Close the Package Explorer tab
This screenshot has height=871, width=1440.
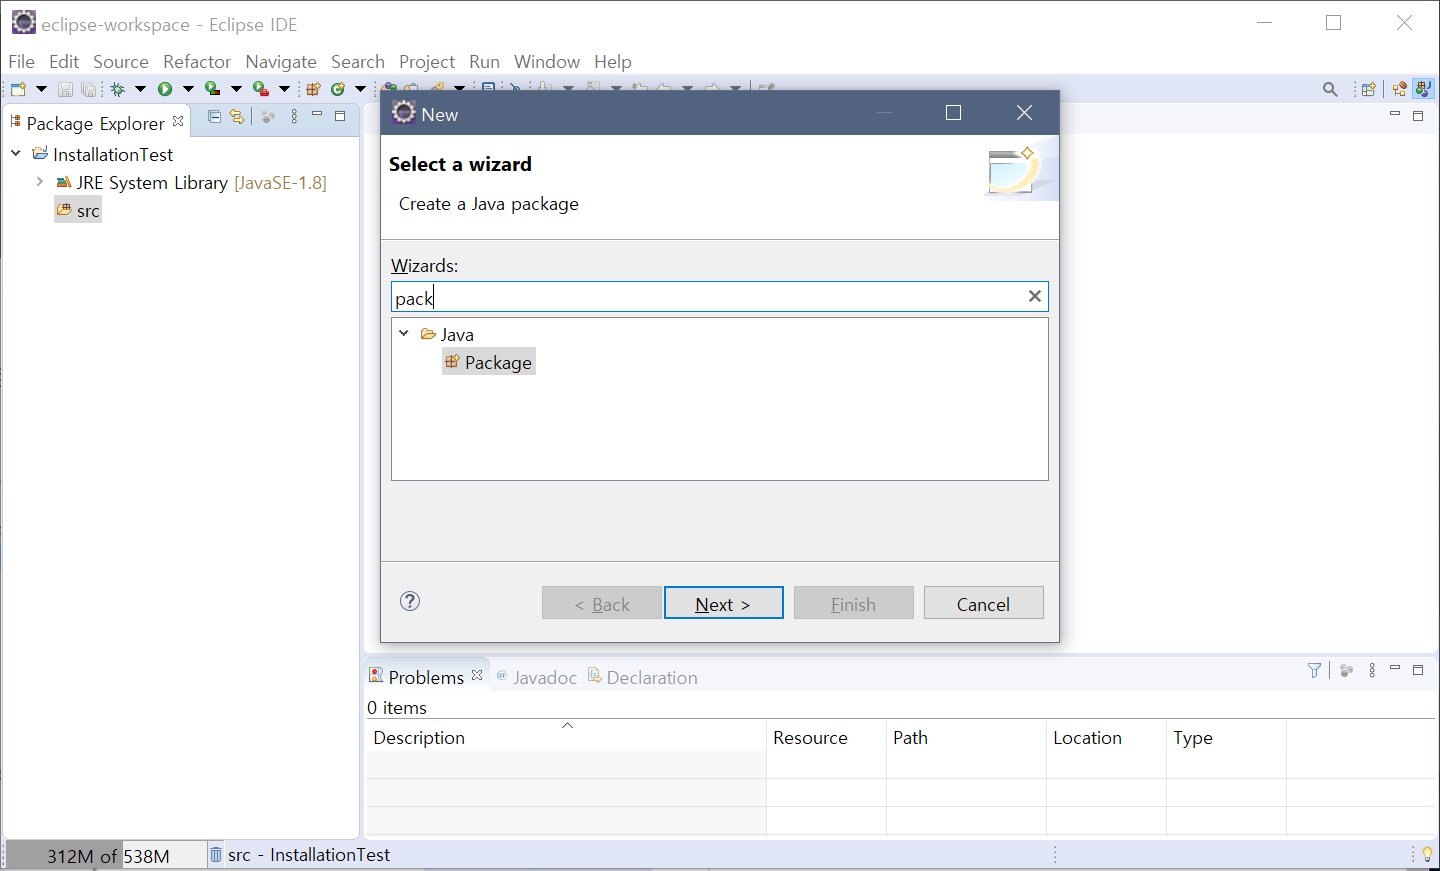point(178,121)
